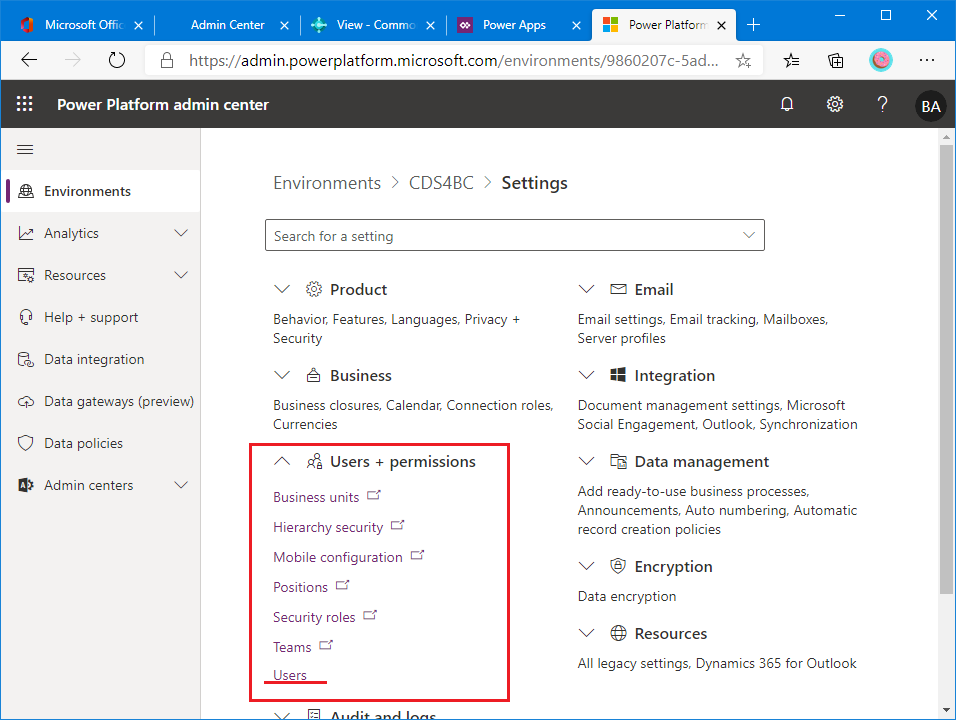Open the search setting dropdown arrow
Screen dimensions: 956x720
click(x=749, y=235)
